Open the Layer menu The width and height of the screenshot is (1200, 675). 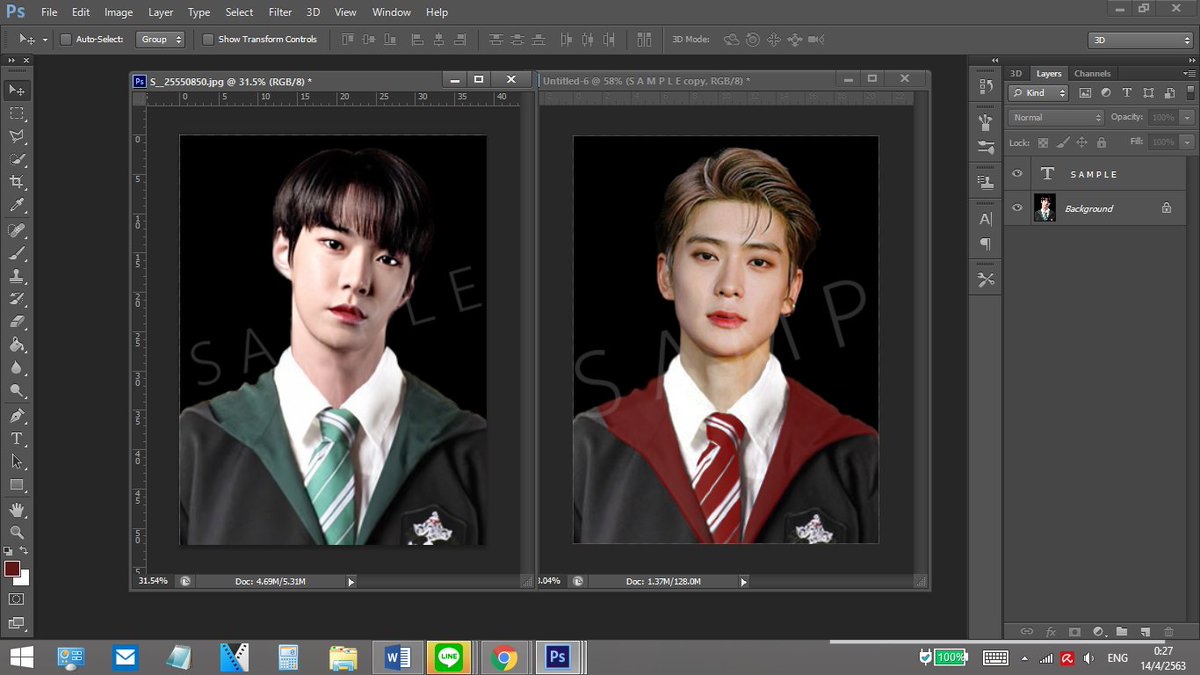[160, 12]
